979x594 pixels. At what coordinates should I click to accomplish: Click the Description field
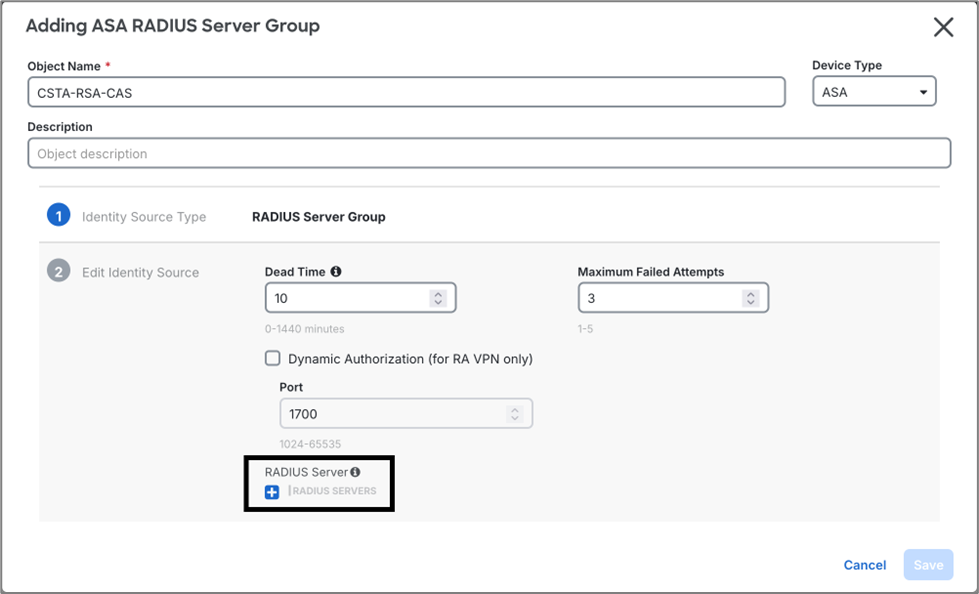(x=400, y=152)
